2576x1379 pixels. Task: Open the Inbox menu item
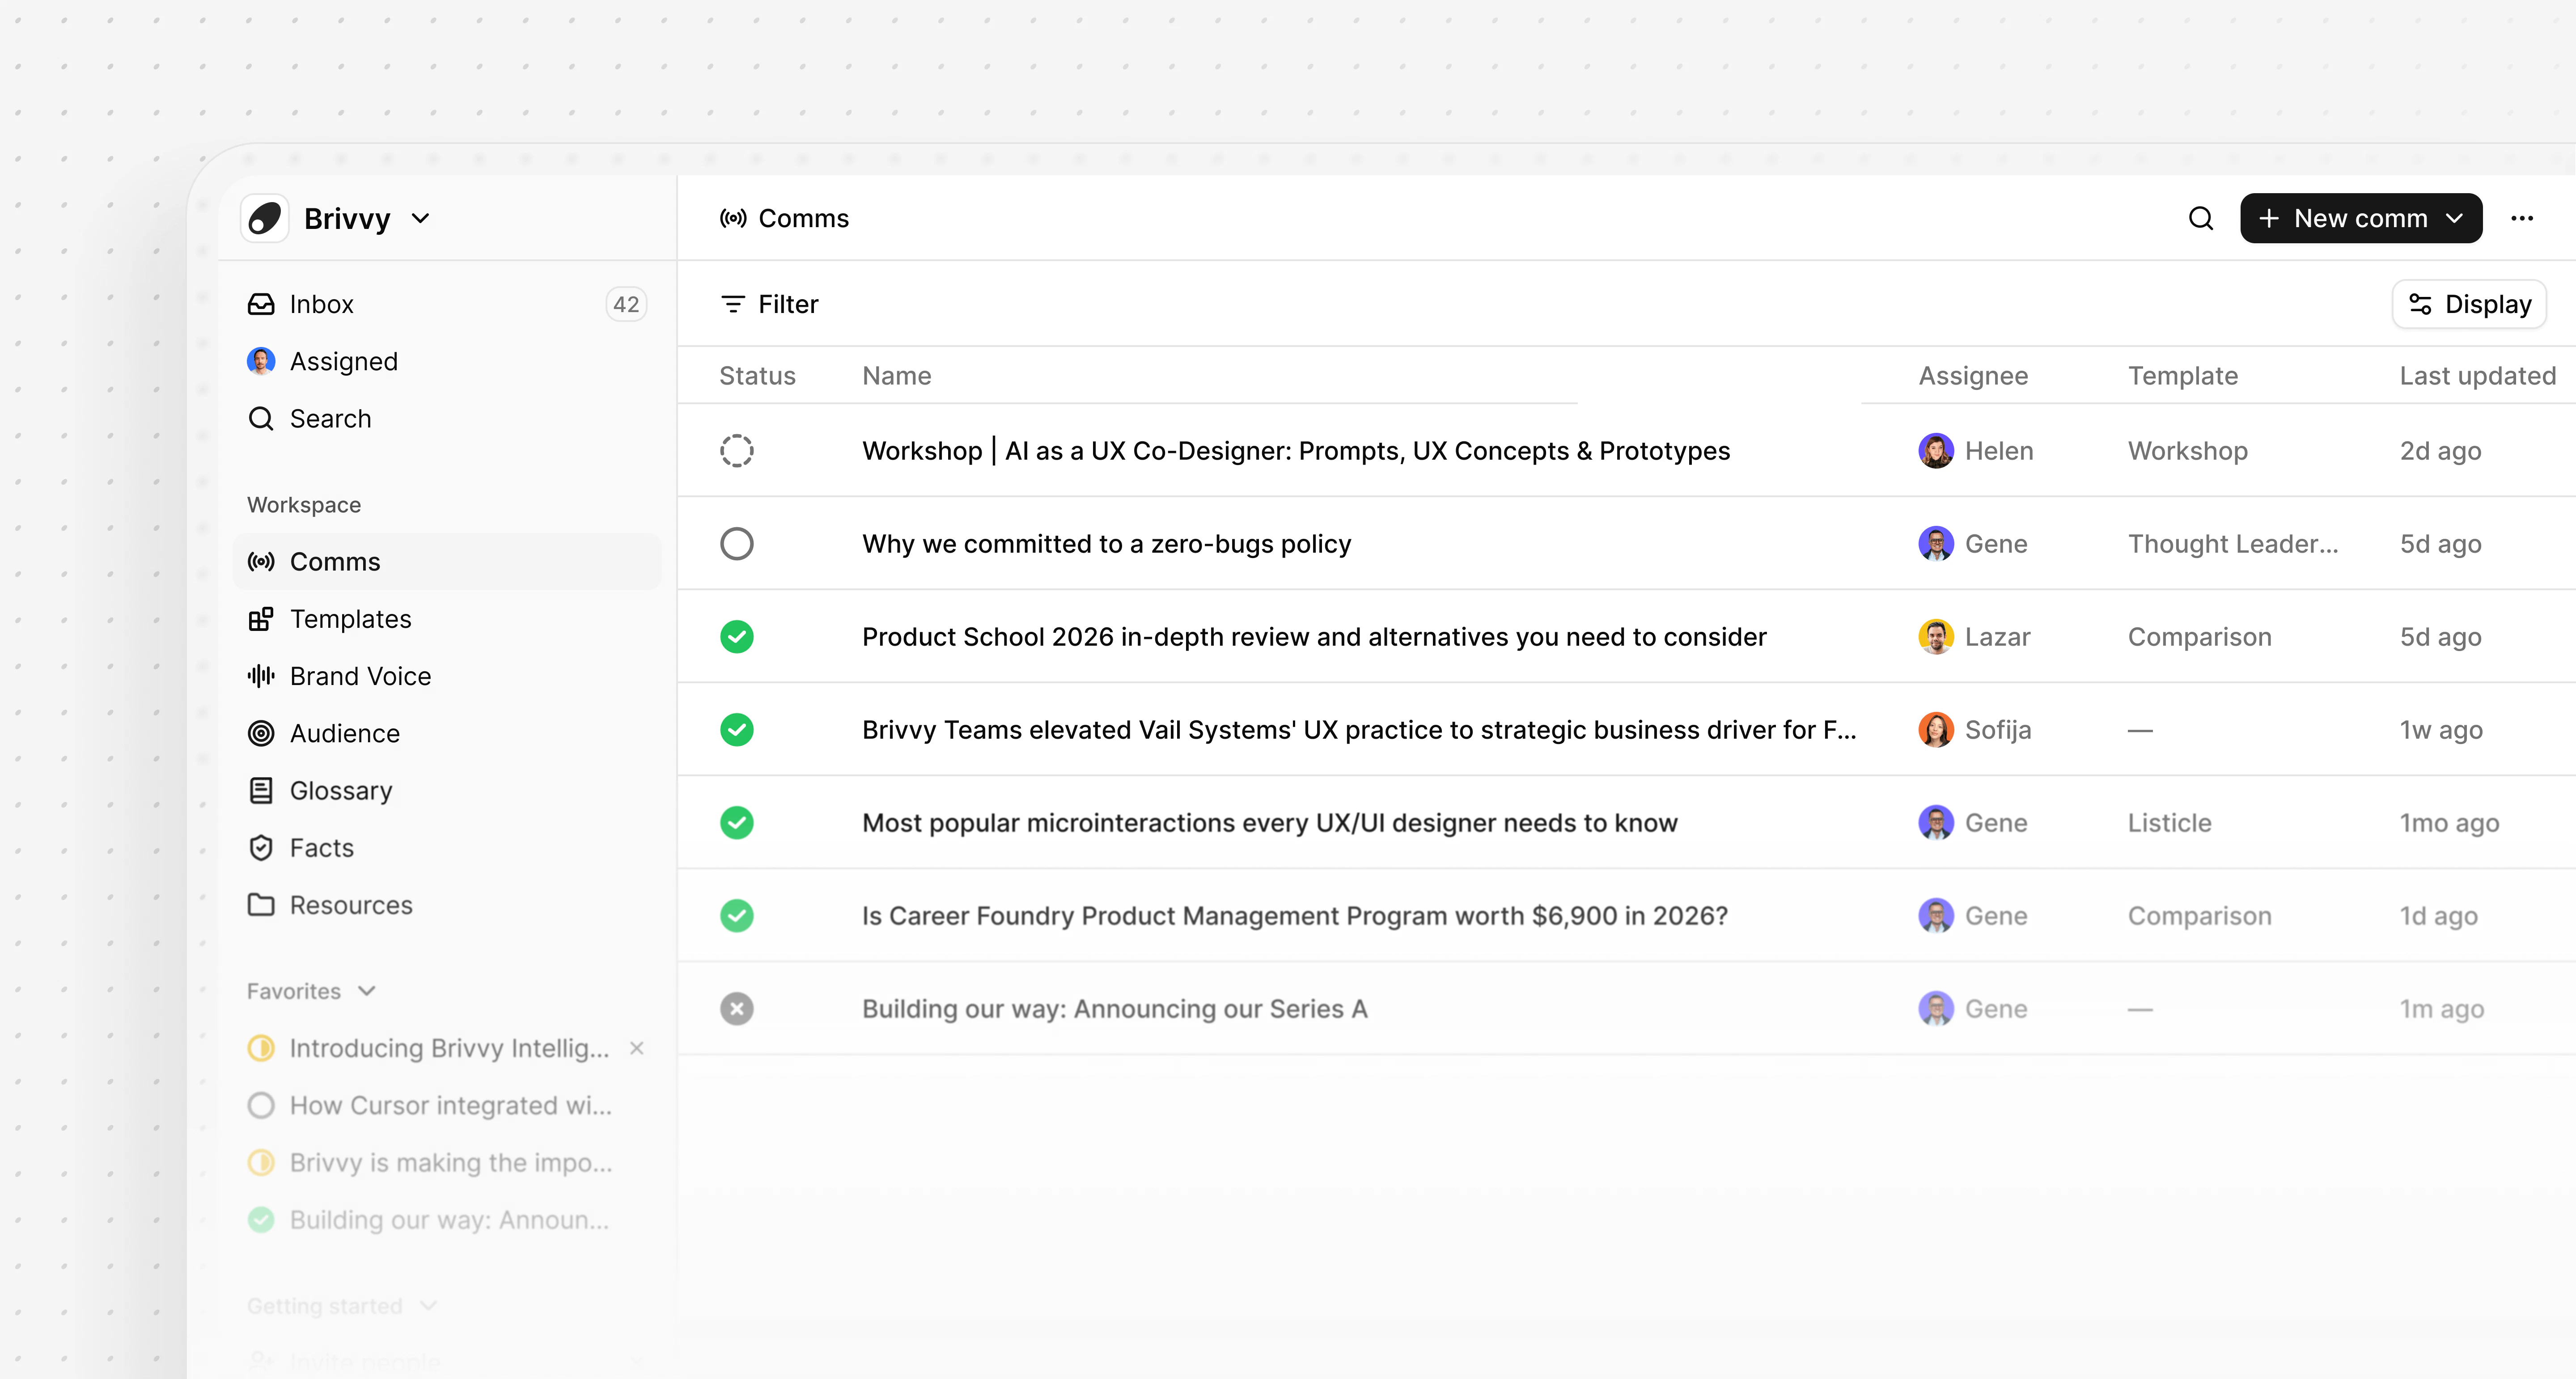click(321, 304)
